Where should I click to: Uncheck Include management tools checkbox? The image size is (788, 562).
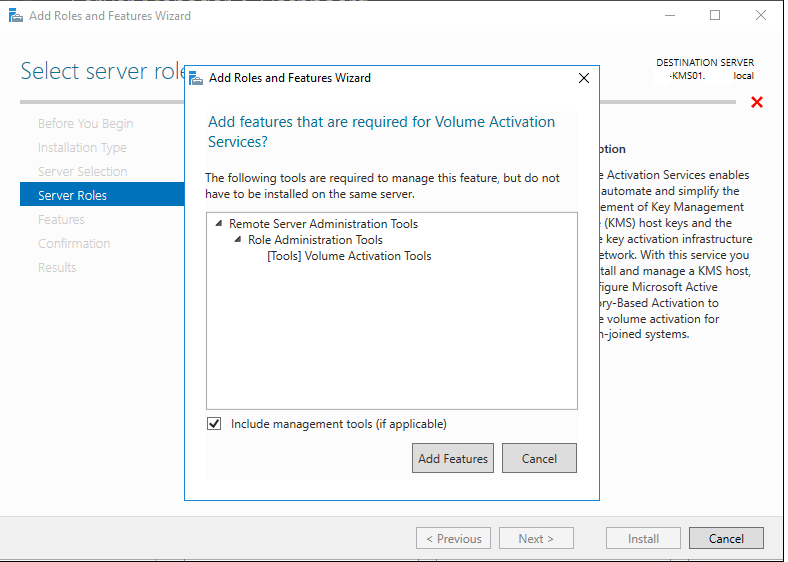pos(214,424)
